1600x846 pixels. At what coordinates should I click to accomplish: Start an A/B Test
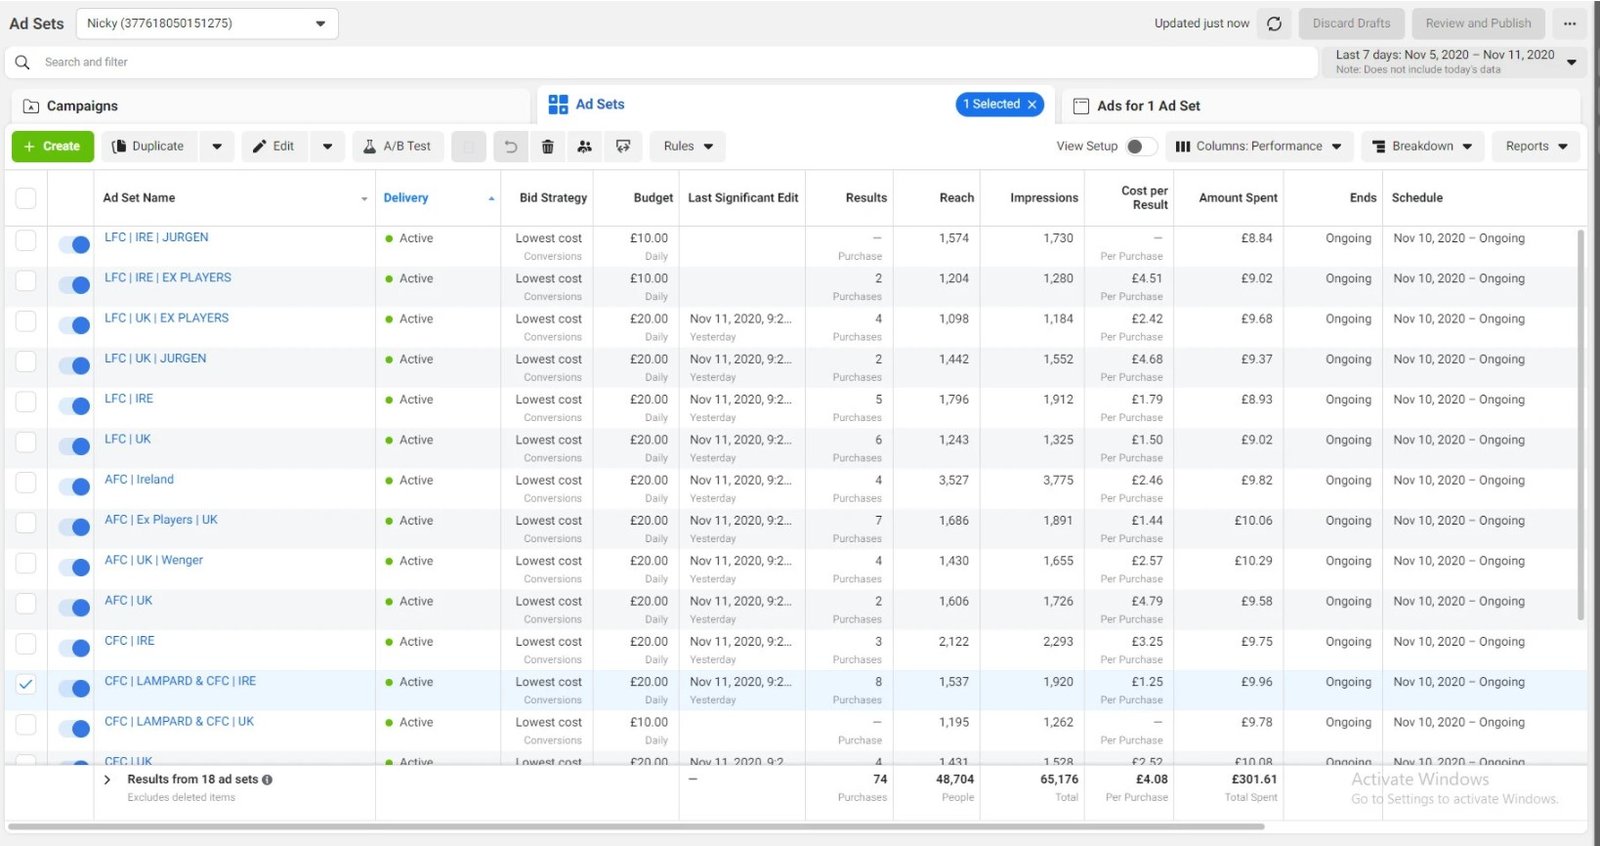coord(397,147)
